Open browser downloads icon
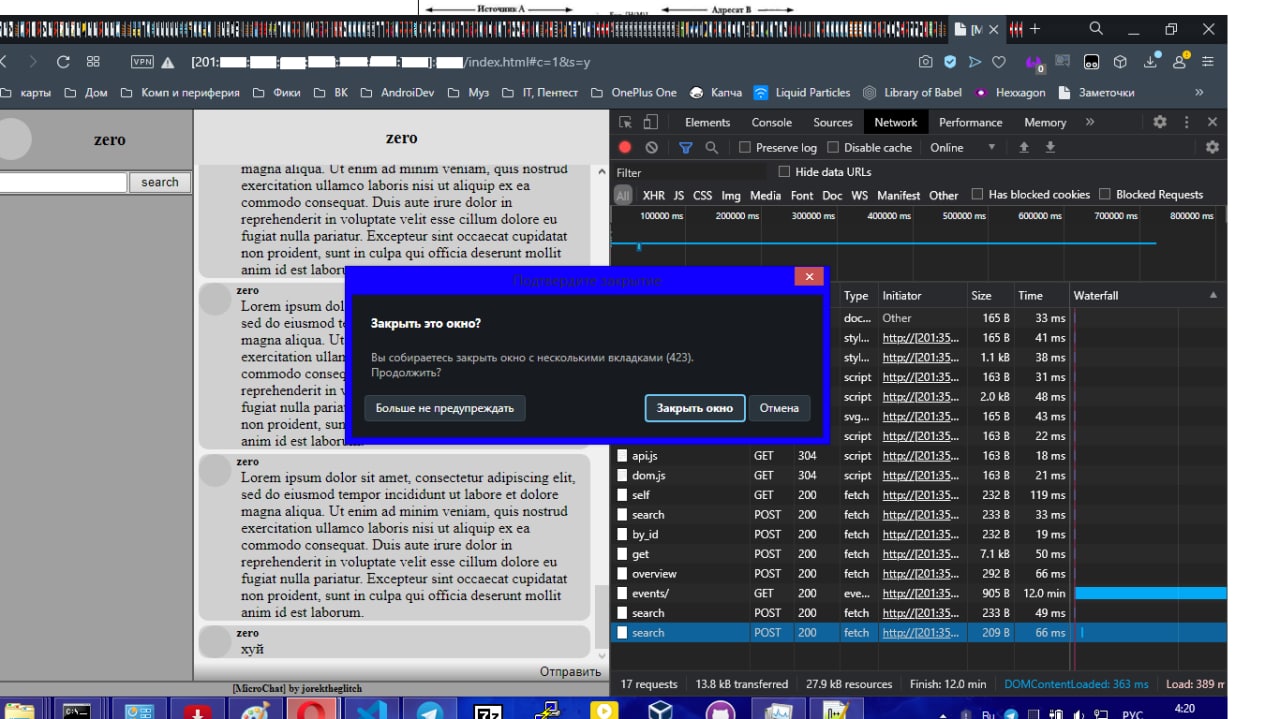1280x719 pixels. click(1150, 62)
